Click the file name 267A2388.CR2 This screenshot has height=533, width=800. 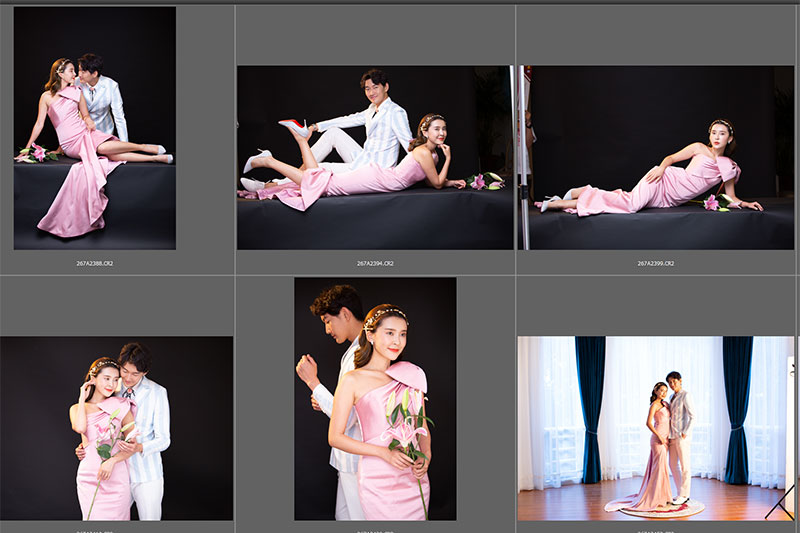pyautogui.click(x=95, y=264)
